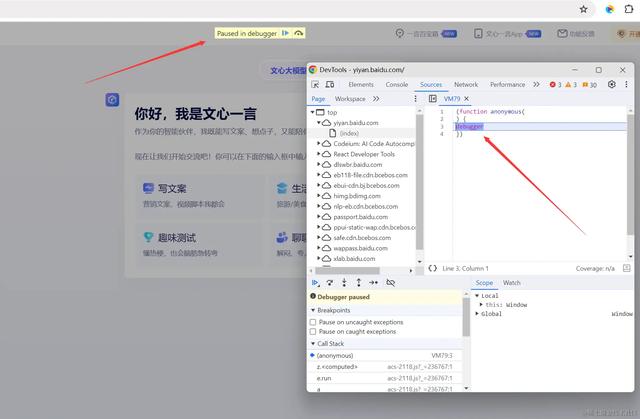This screenshot has width=640, height=419.
Task: Click the highlighted debugger statement in code
Action: (469, 126)
